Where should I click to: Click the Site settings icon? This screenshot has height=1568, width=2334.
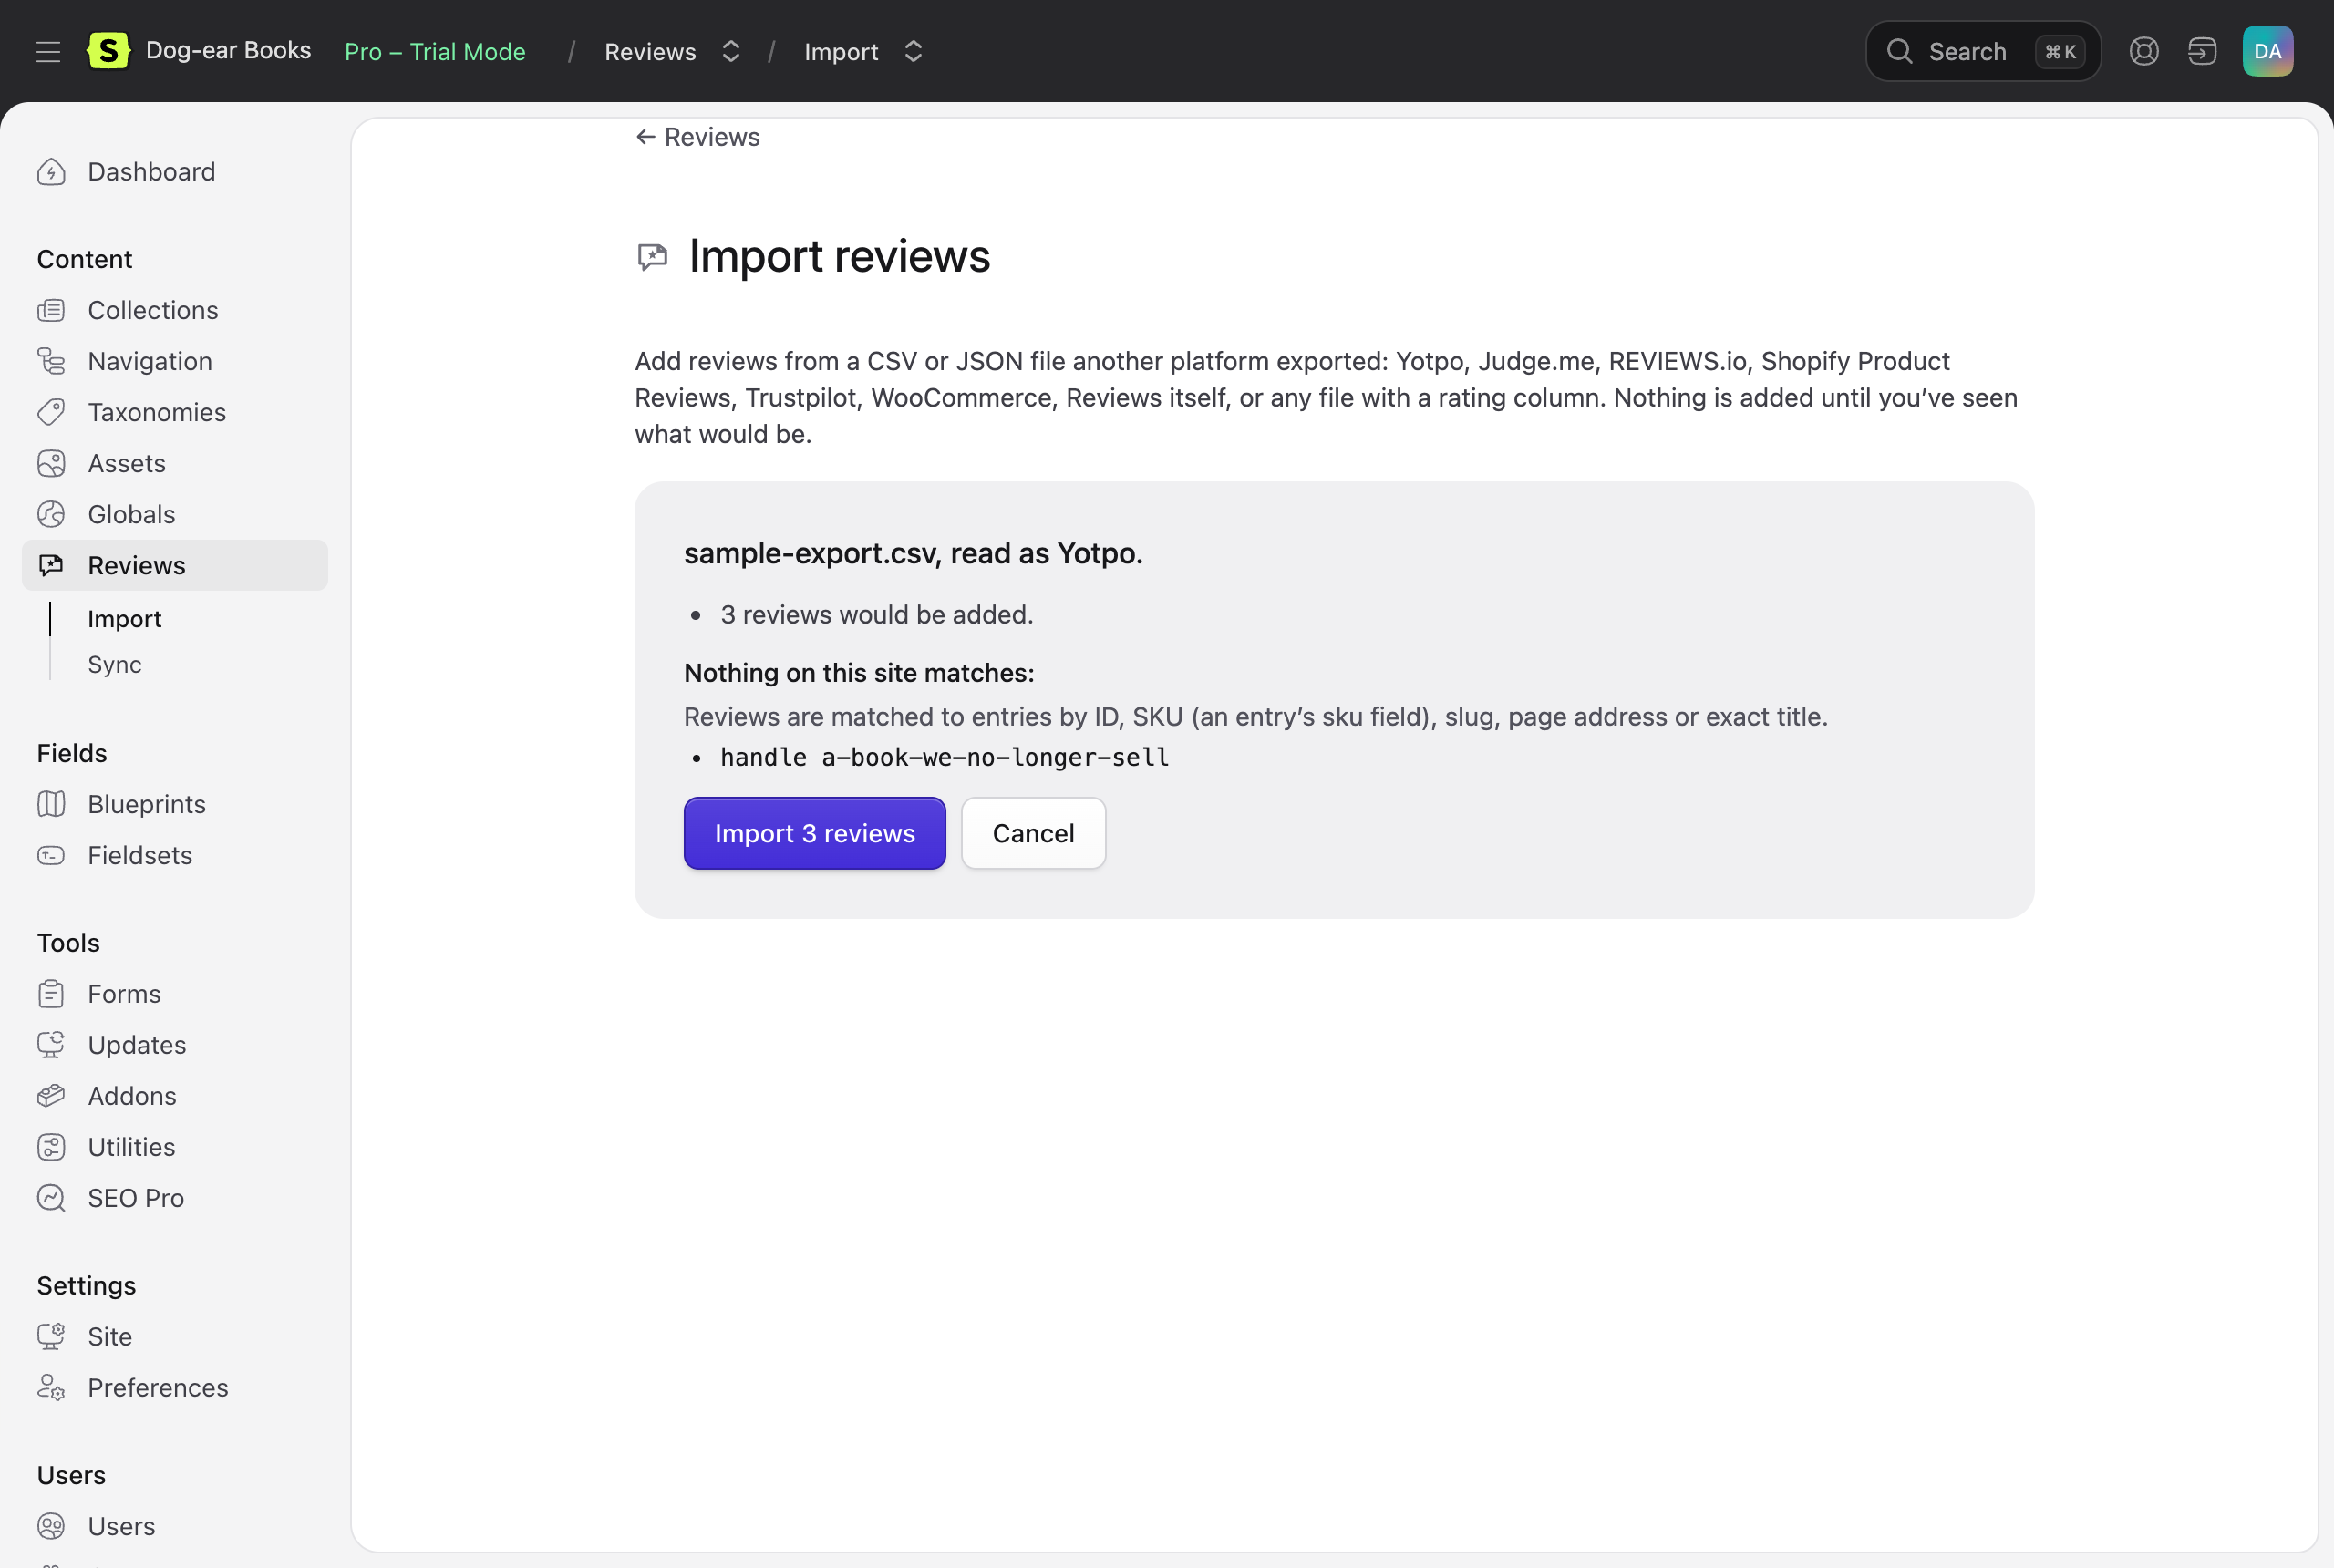pos(51,1337)
